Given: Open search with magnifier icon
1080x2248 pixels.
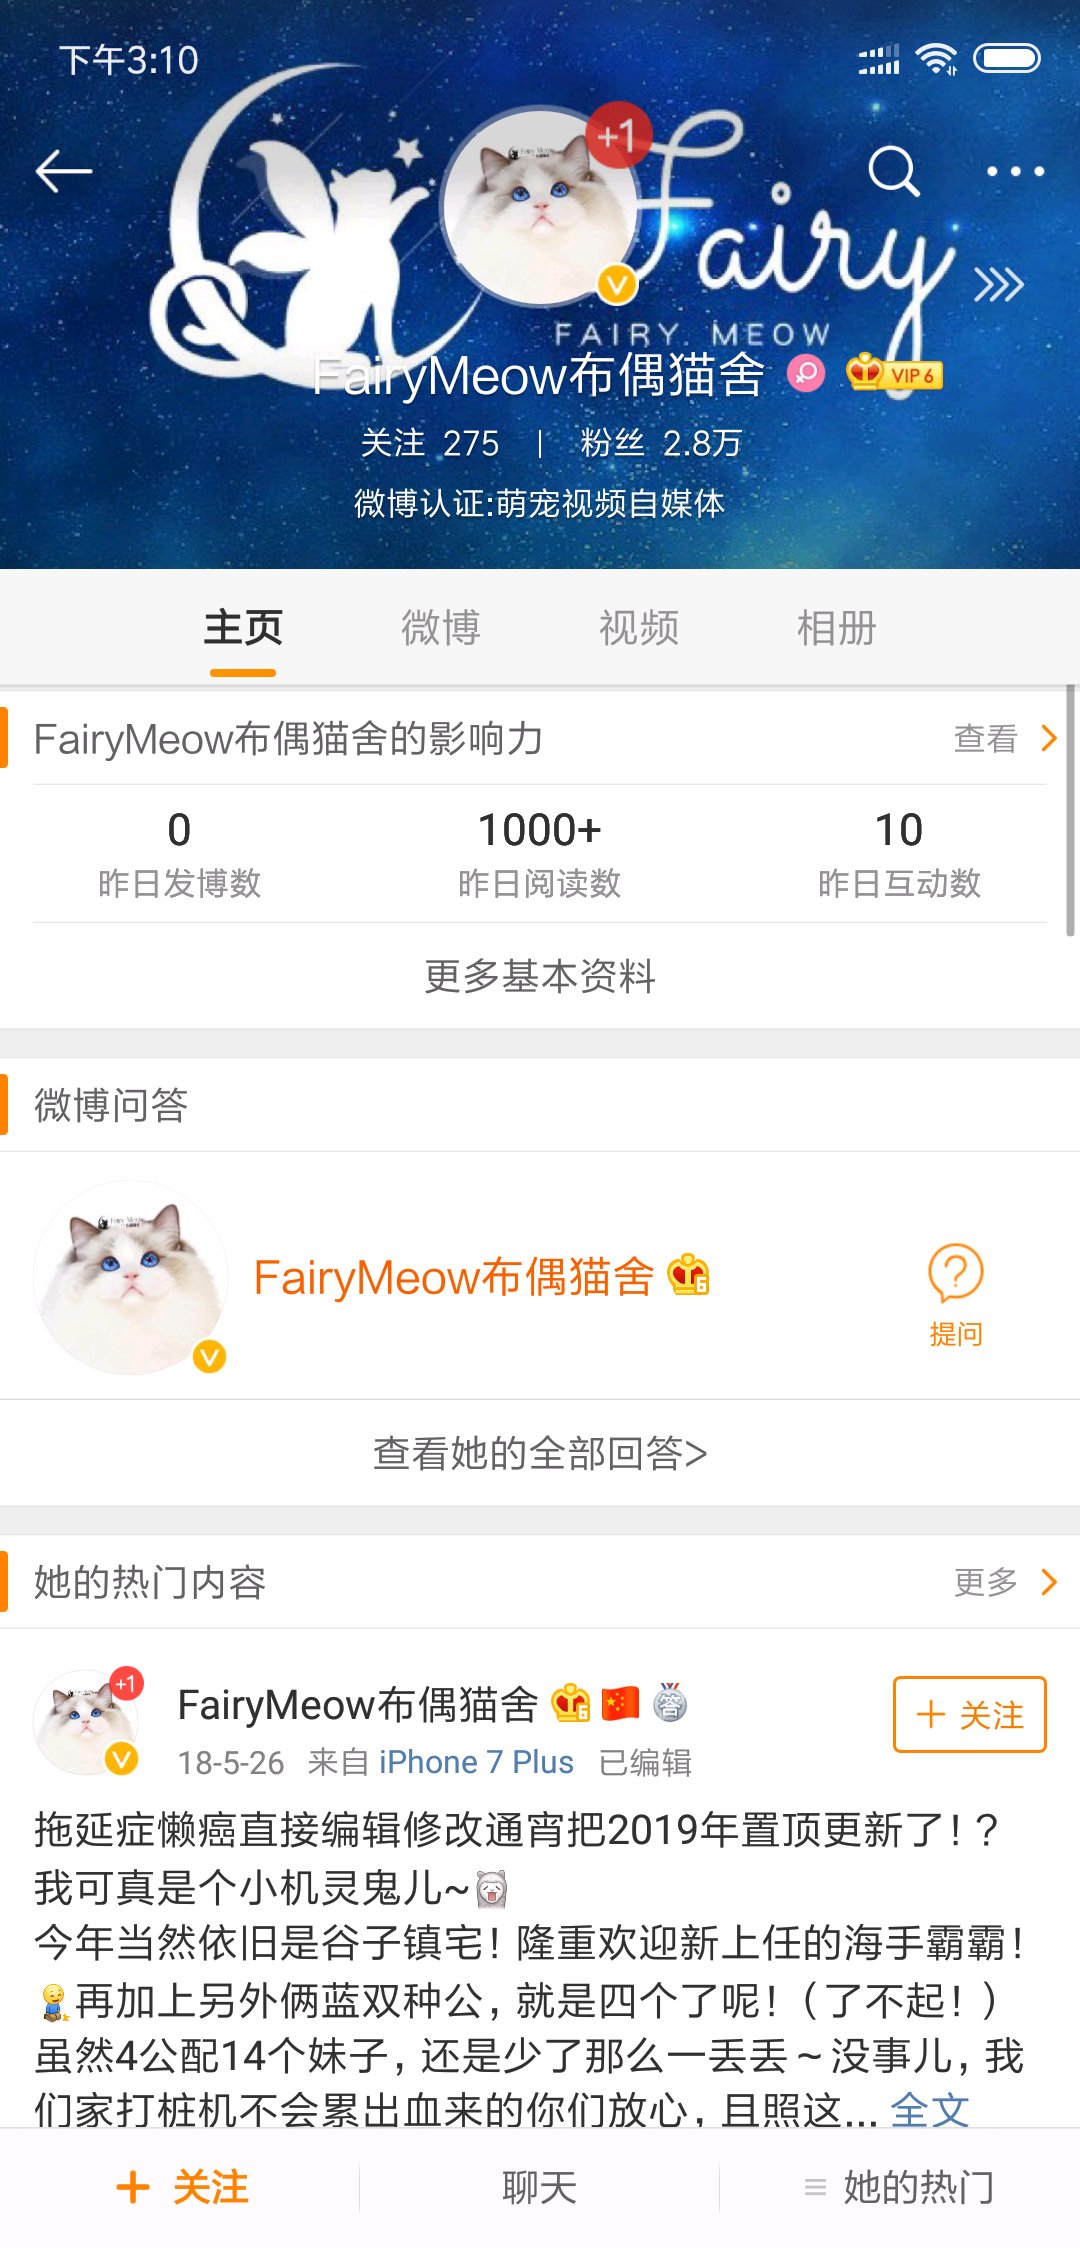Looking at the screenshot, I should [893, 171].
